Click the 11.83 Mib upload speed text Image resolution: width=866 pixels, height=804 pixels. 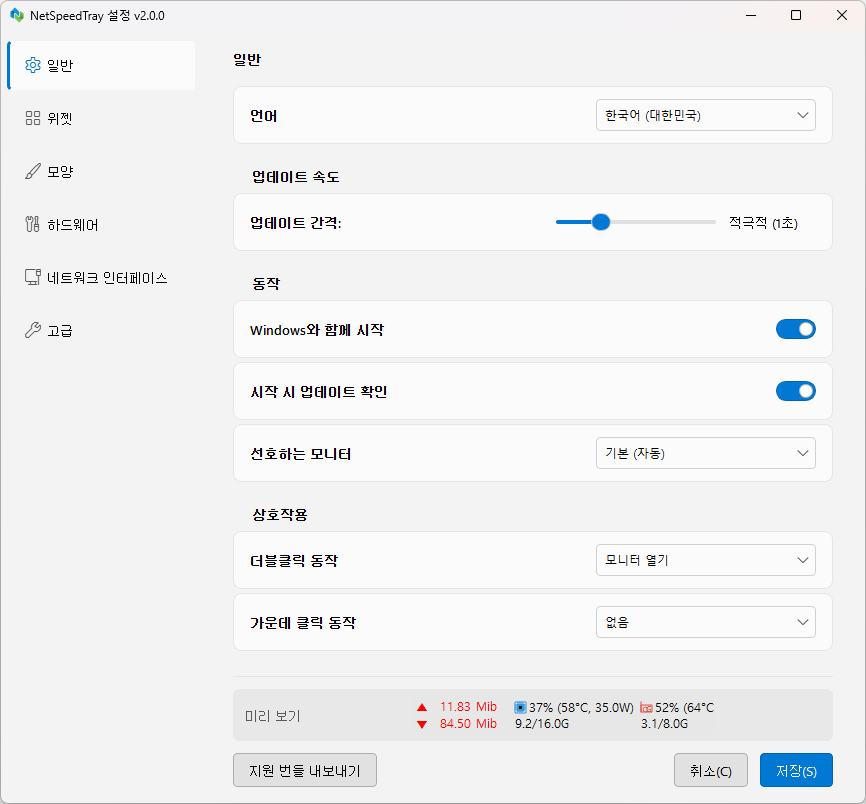point(468,707)
